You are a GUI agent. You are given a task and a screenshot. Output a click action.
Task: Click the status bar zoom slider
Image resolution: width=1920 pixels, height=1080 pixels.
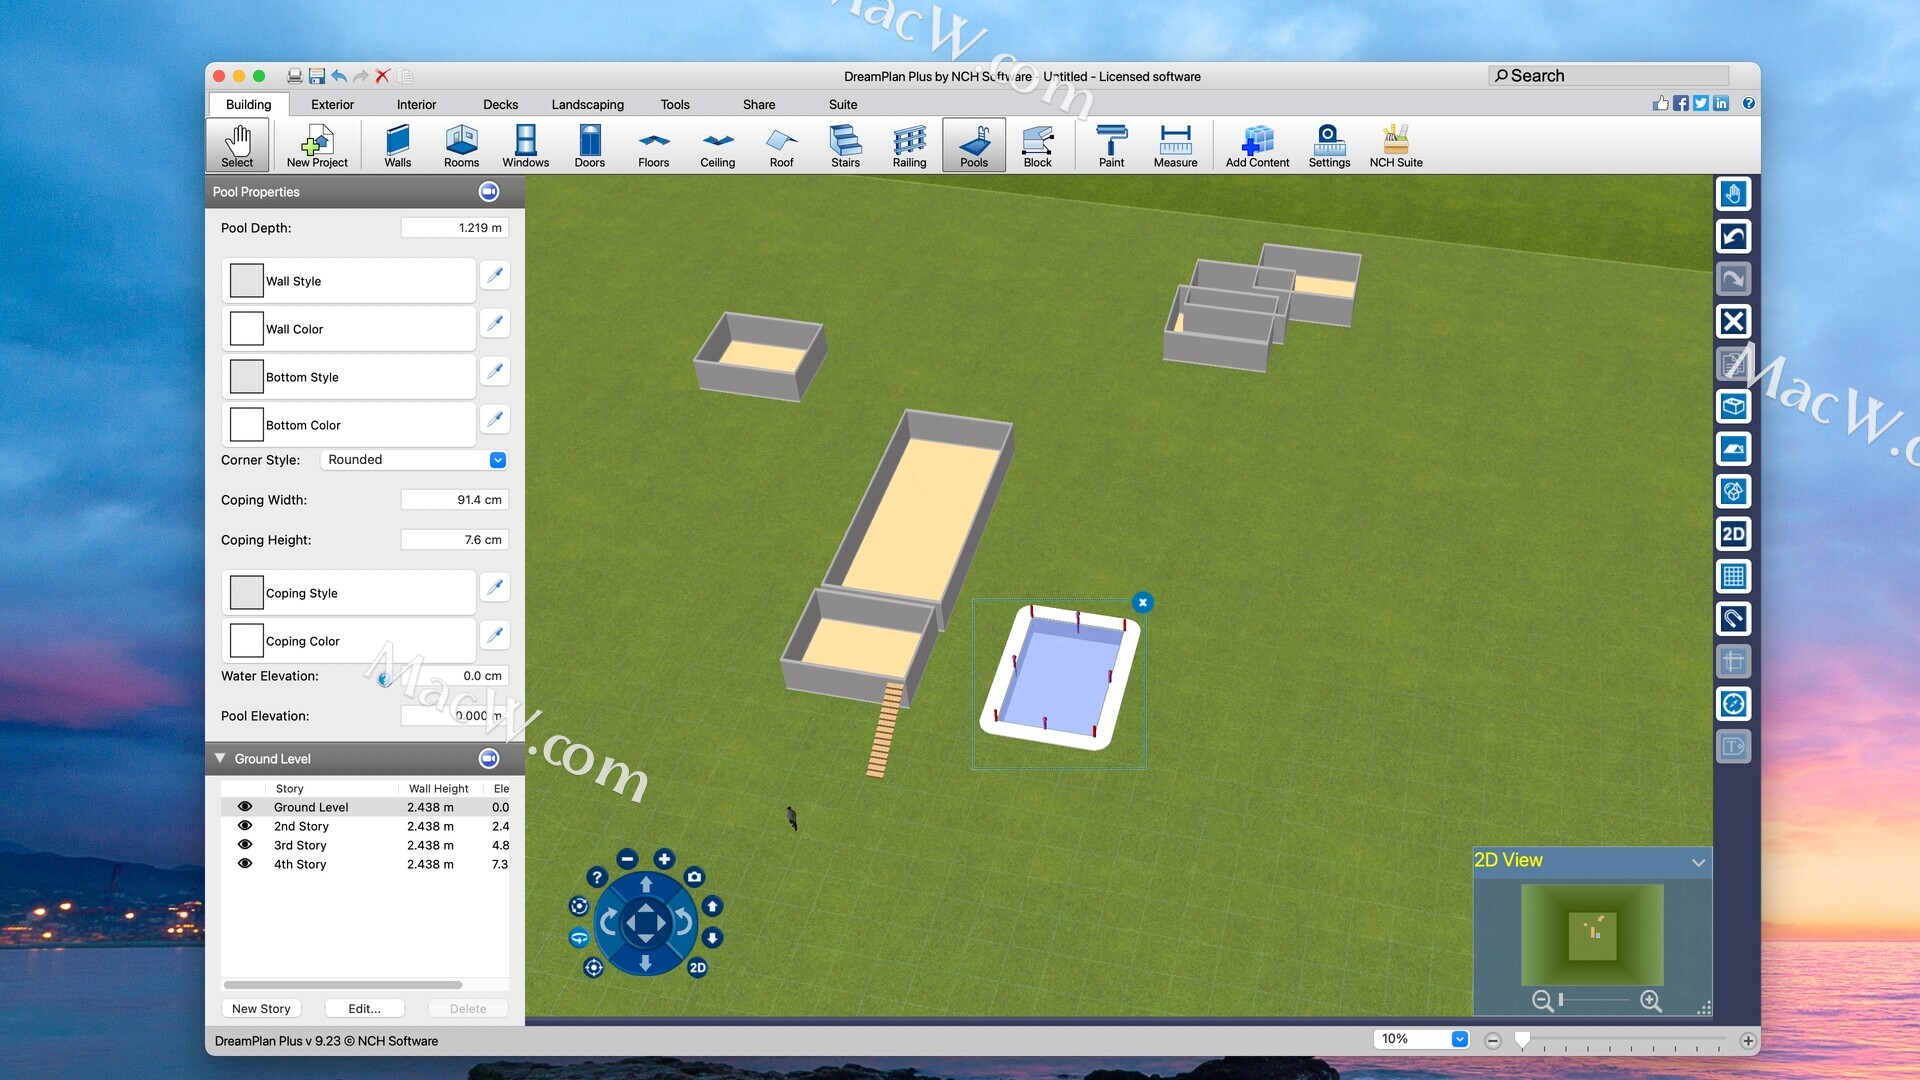coord(1620,1040)
